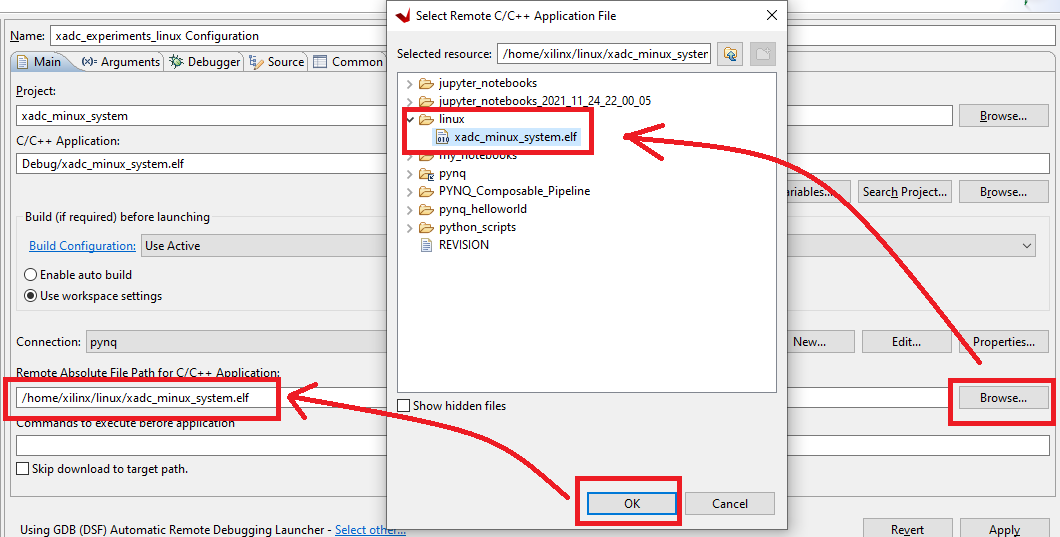The width and height of the screenshot is (1060, 537).
Task: Click the New connection button
Action: [x=821, y=342]
